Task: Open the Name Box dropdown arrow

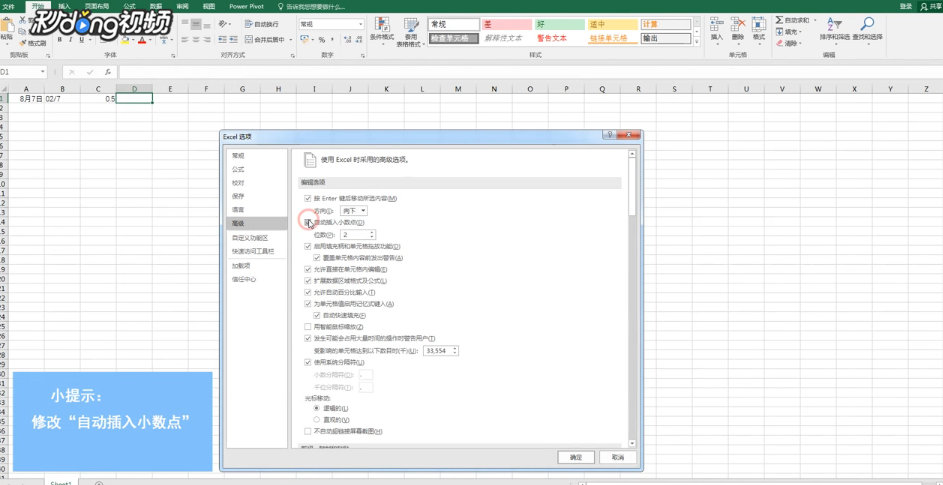Action: pyautogui.click(x=43, y=72)
